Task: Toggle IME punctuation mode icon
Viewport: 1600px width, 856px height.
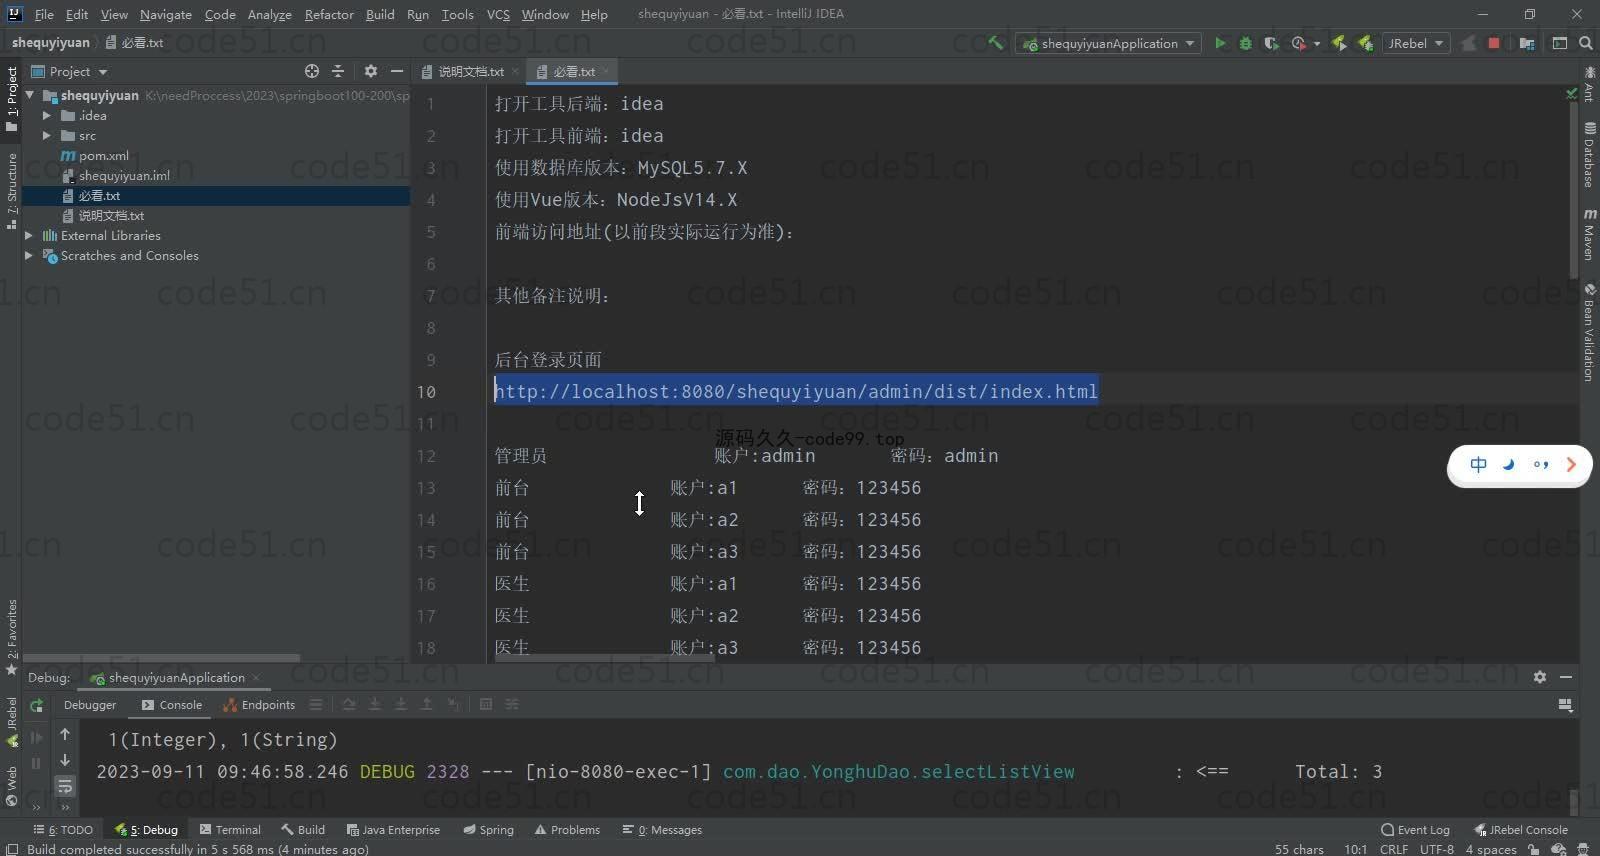Action: 1541,464
